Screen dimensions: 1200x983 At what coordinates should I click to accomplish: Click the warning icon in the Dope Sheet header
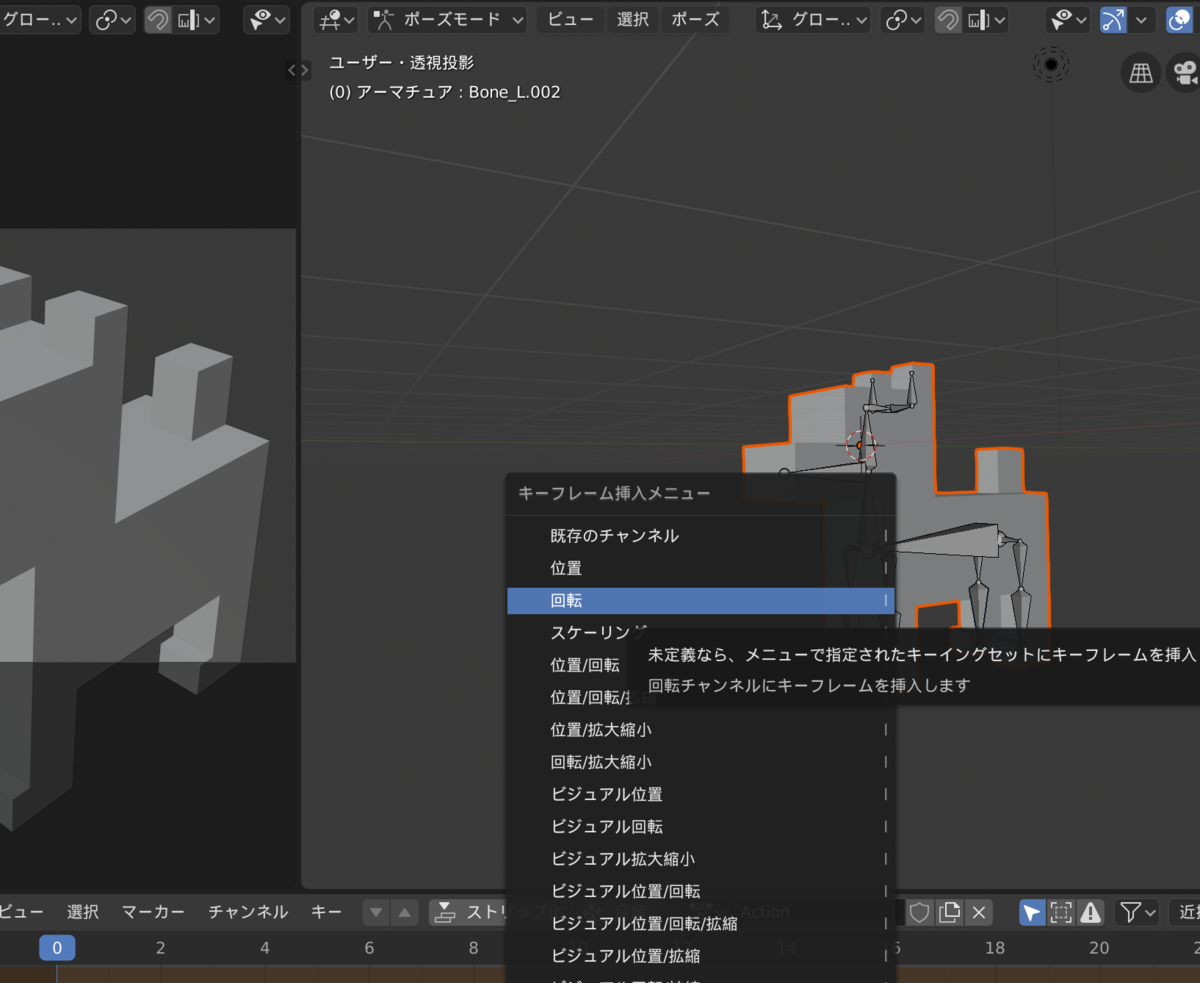(x=1090, y=912)
